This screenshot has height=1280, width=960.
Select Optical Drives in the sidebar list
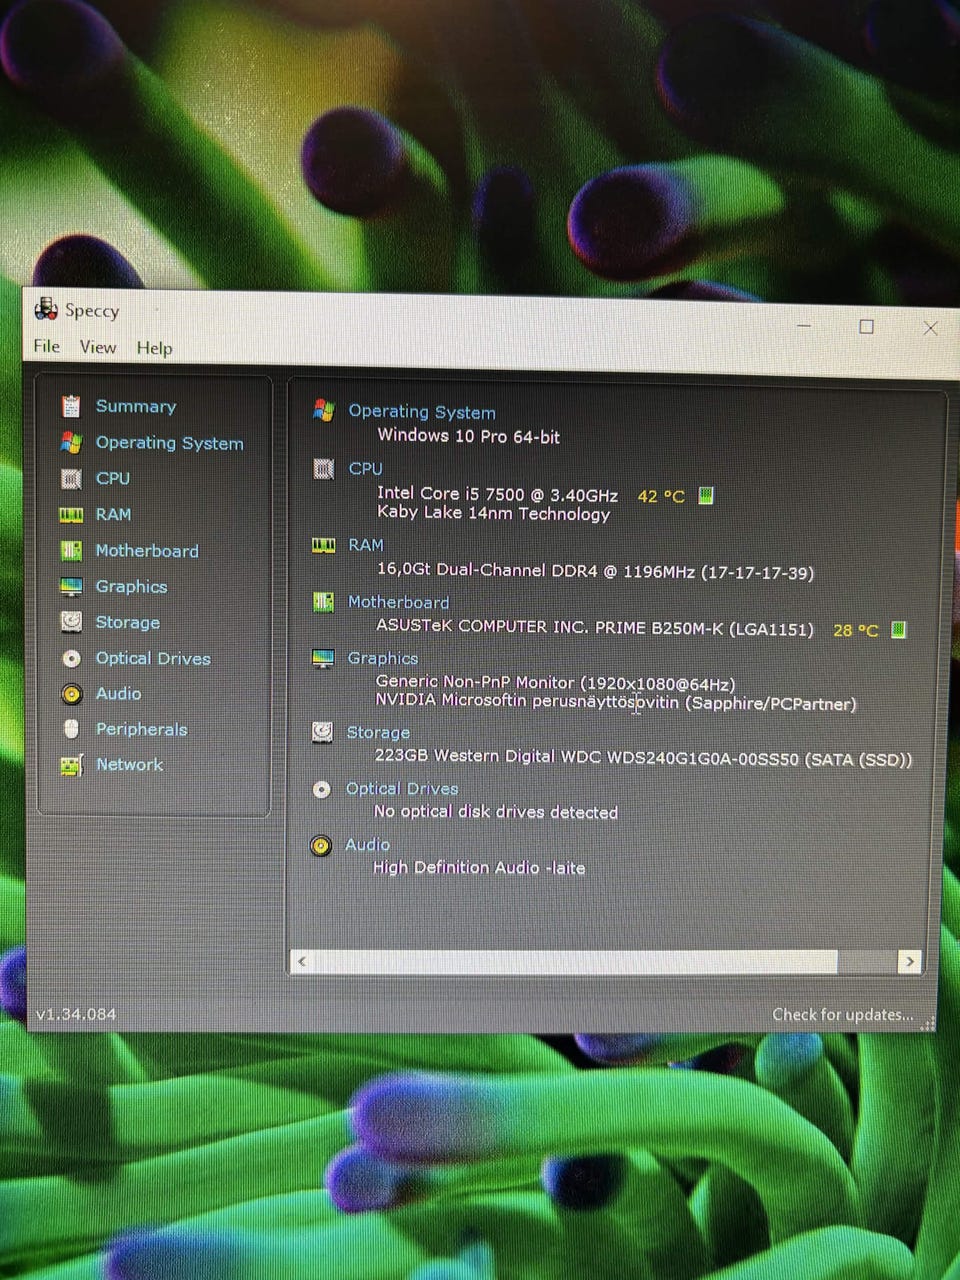pos(153,658)
